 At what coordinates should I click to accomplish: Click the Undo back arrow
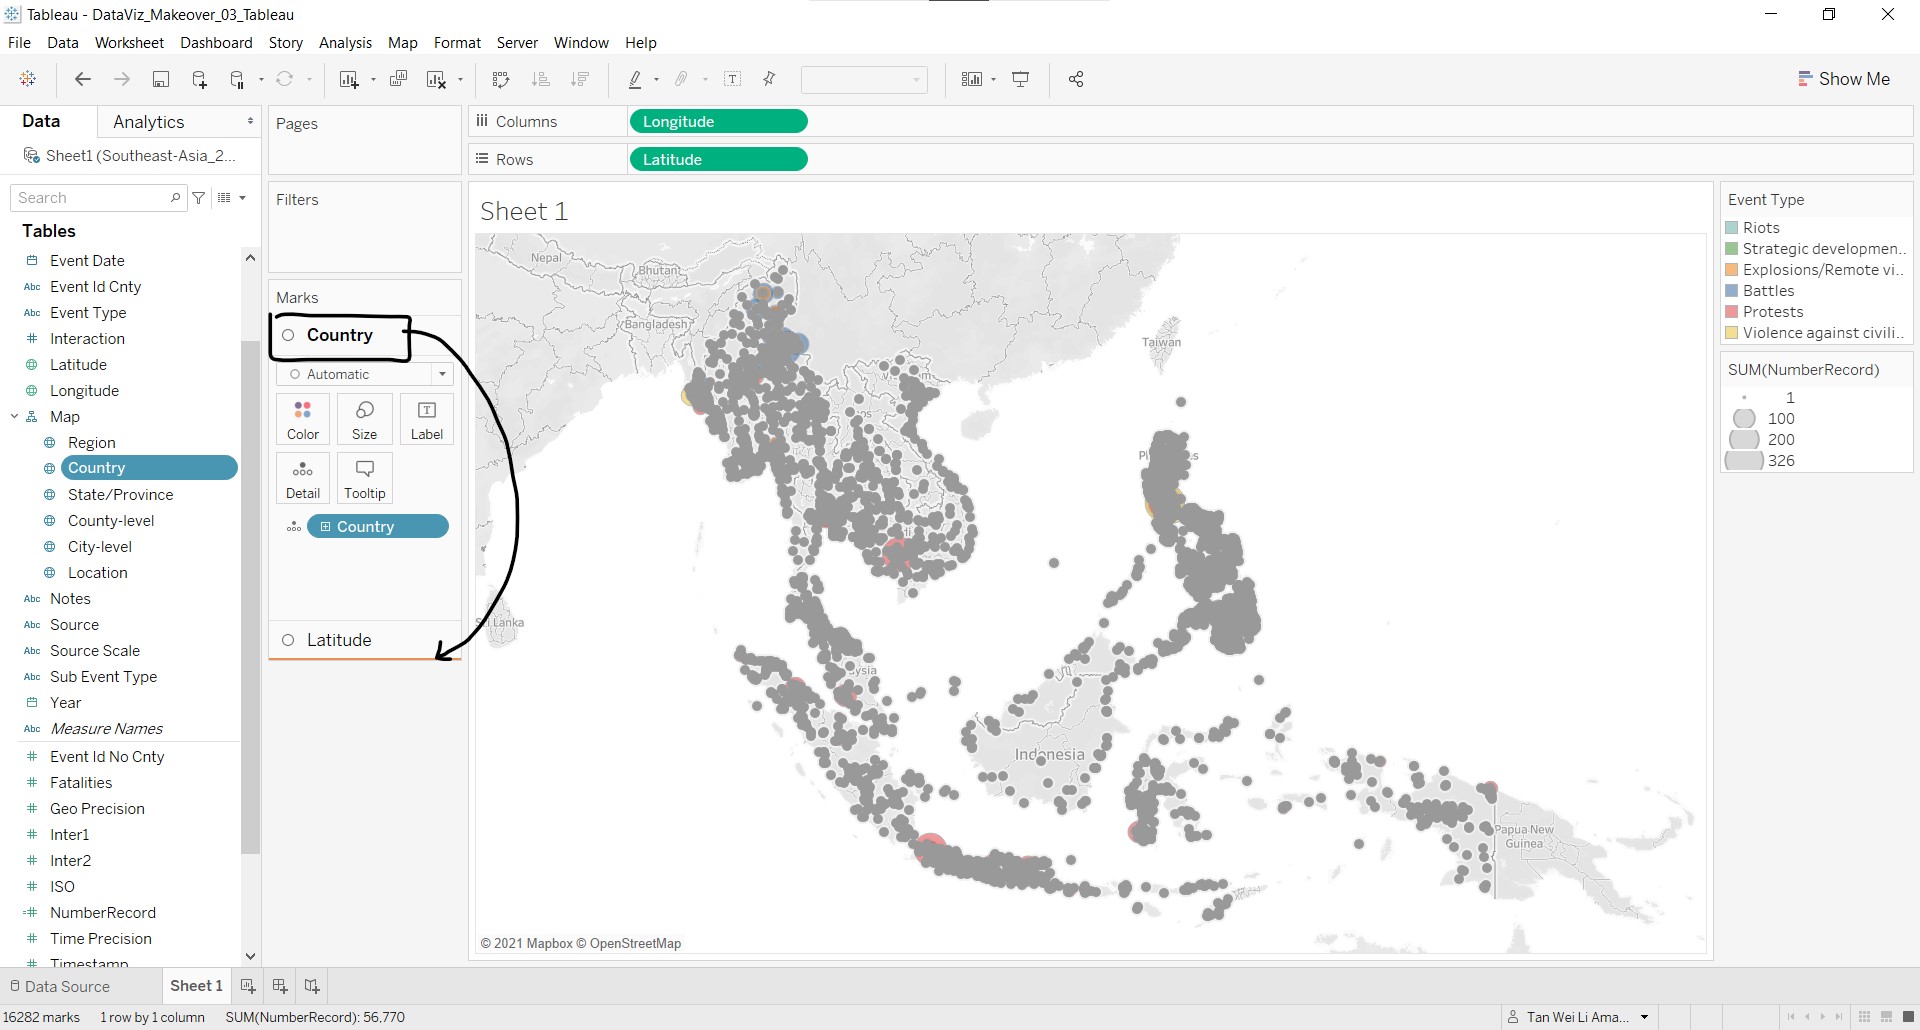pyautogui.click(x=83, y=80)
